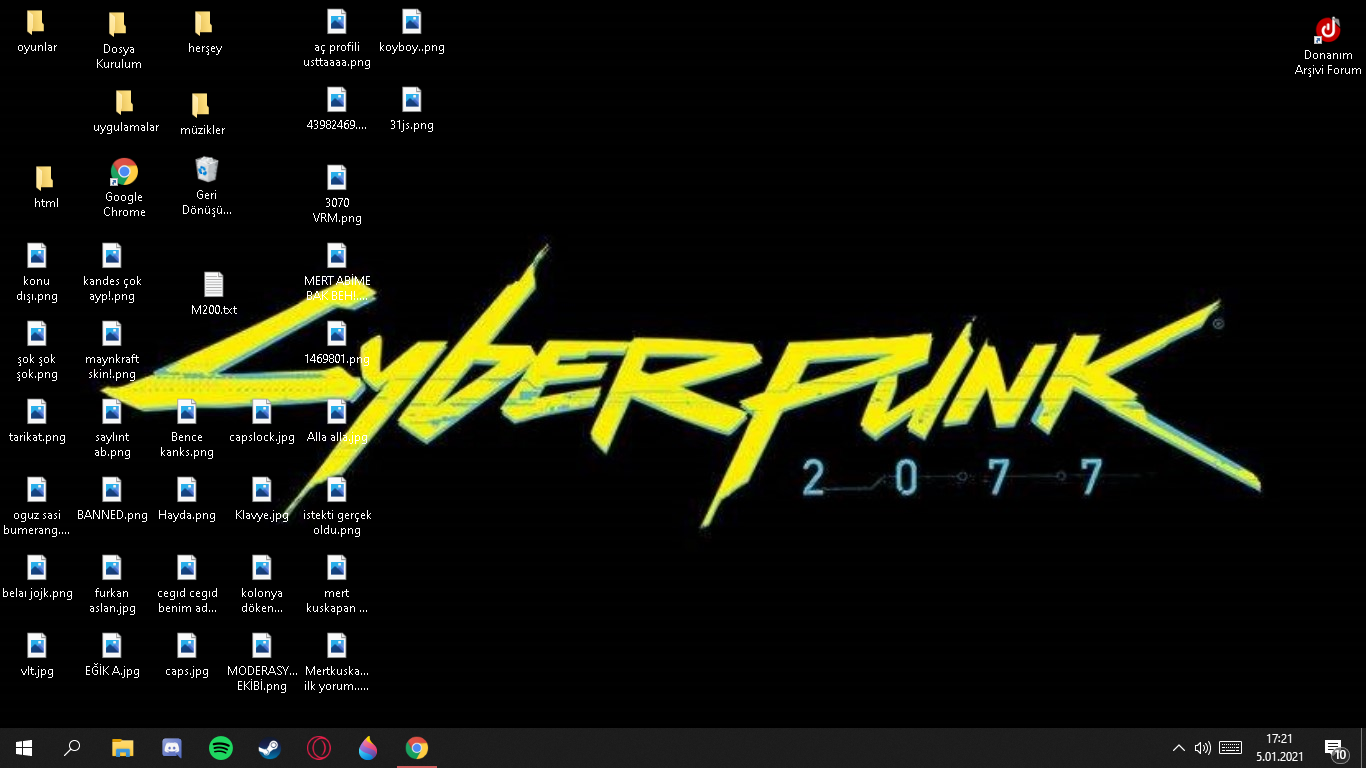Select the Dosya Kurulum folder

[119, 40]
